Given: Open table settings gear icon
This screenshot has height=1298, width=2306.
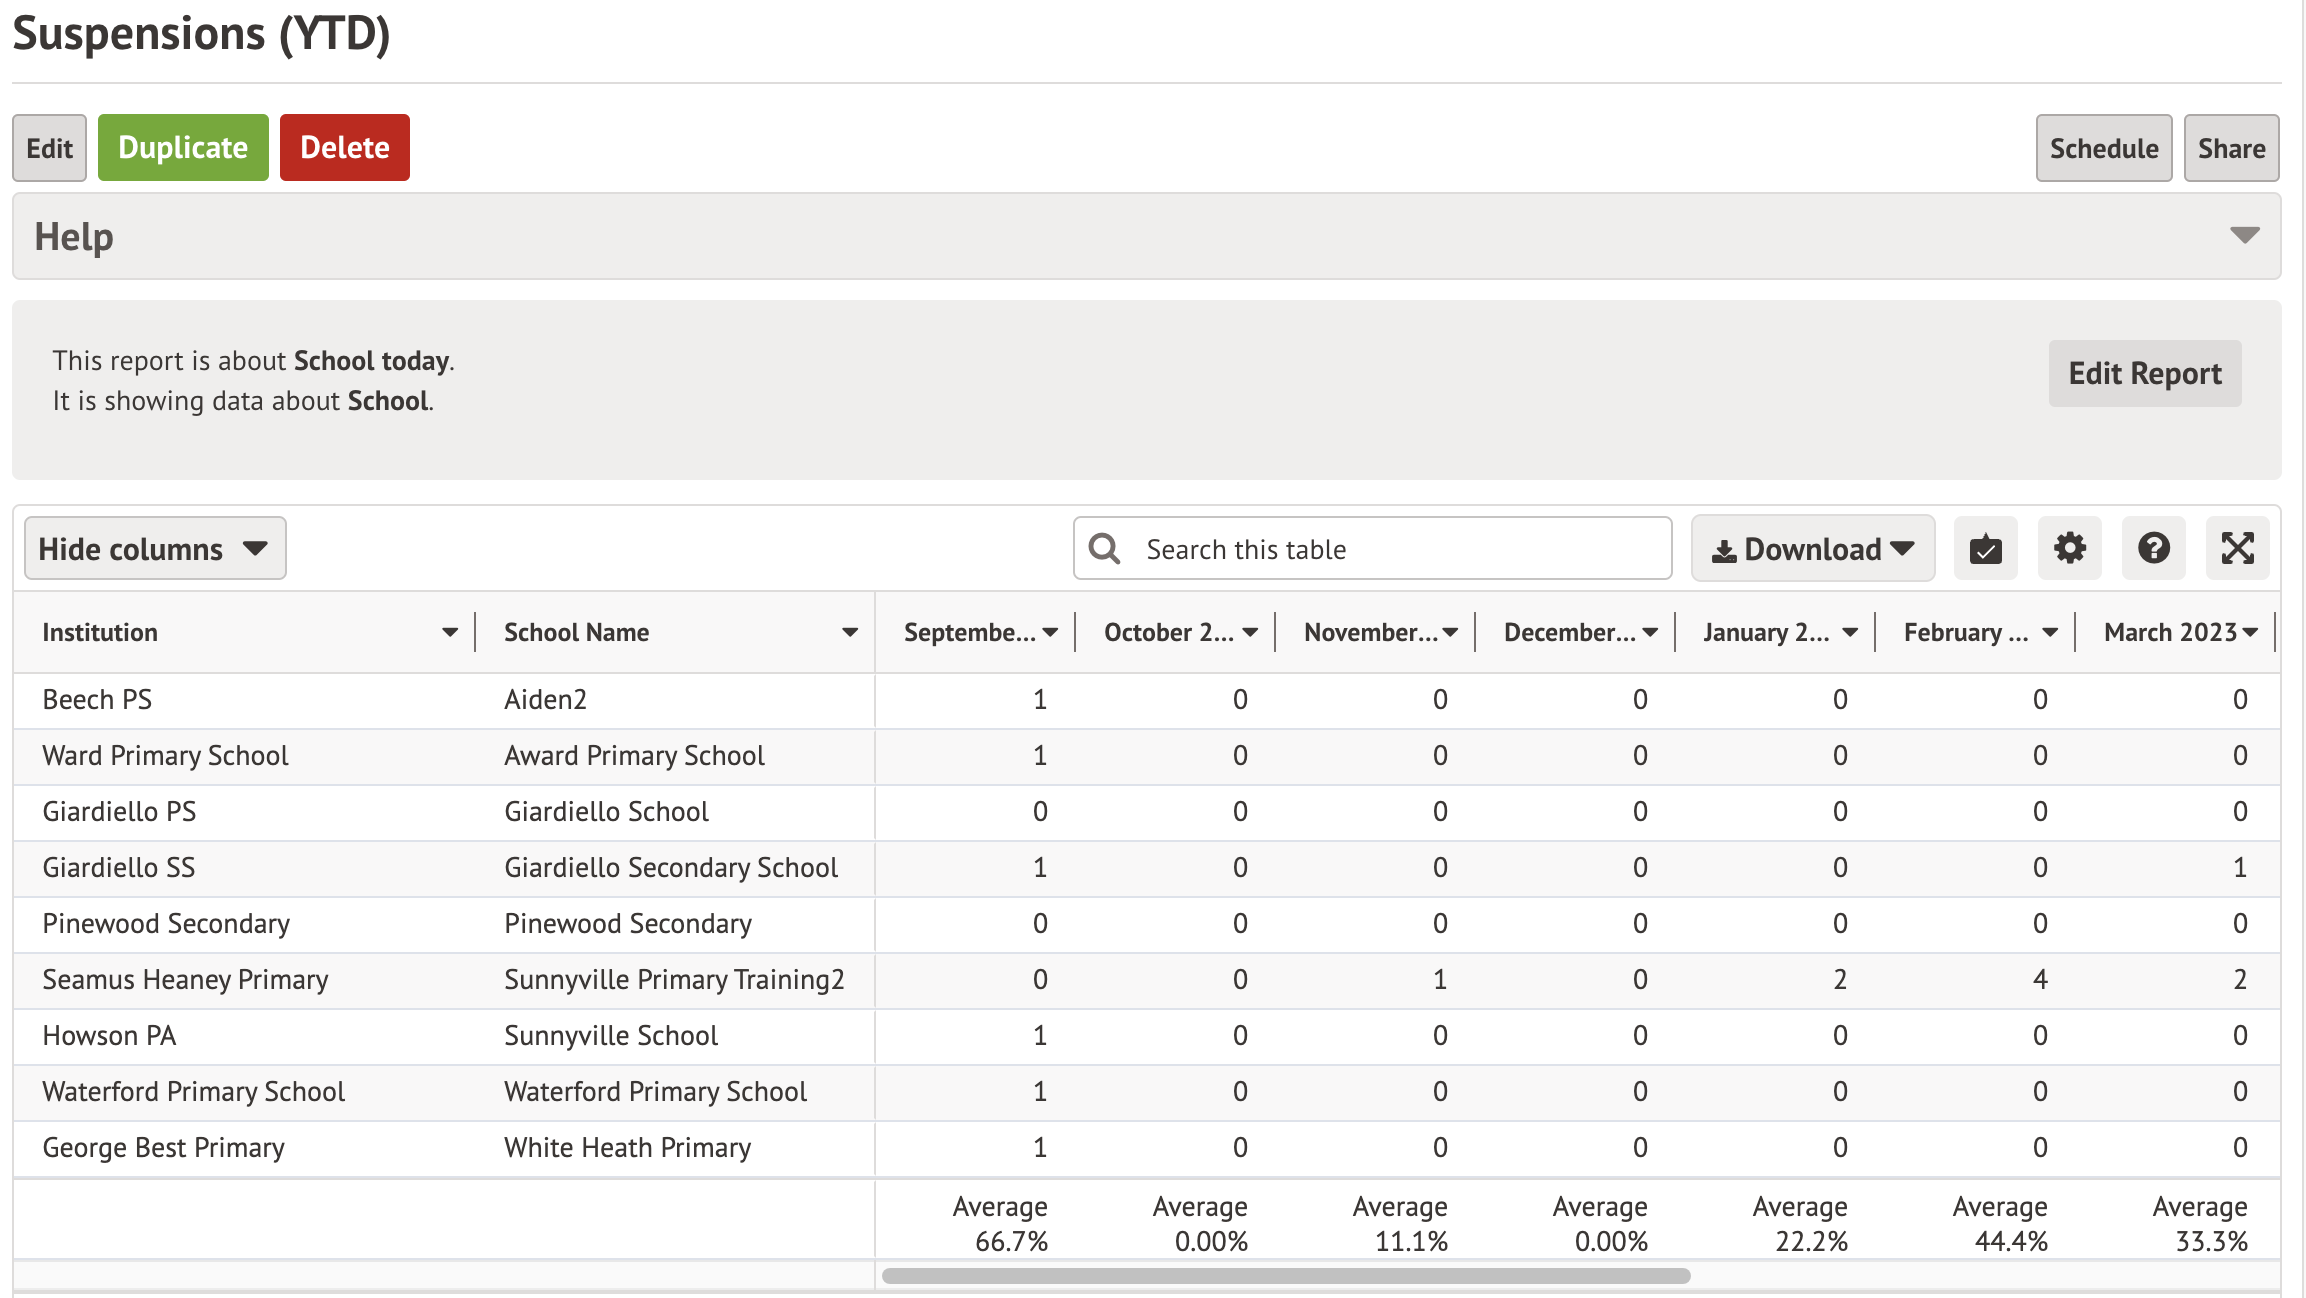Looking at the screenshot, I should coord(2069,549).
